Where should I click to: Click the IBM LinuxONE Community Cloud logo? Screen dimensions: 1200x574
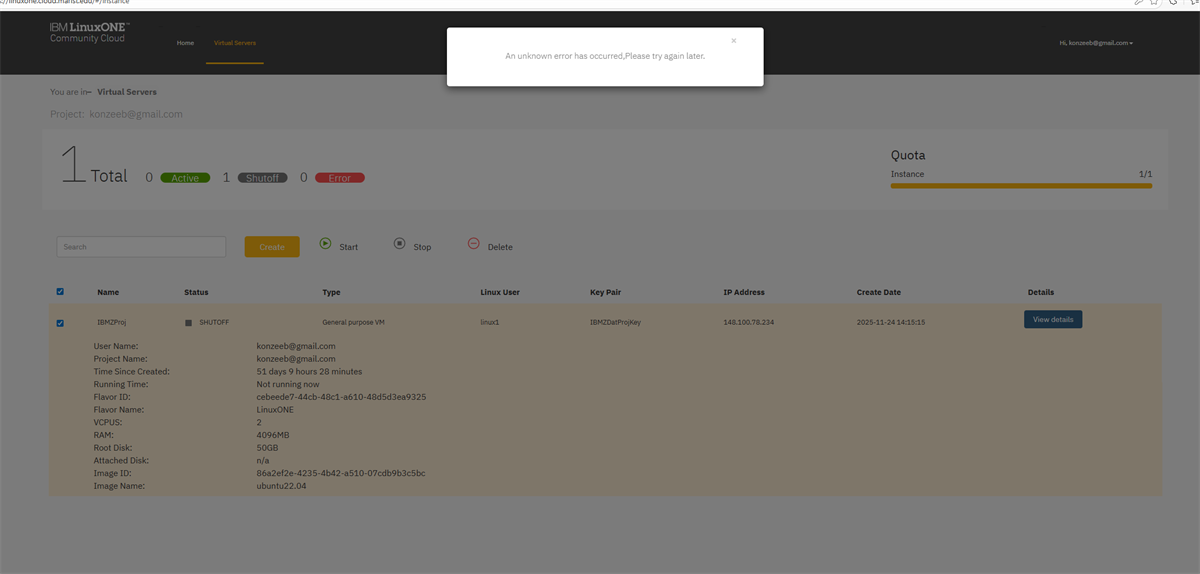90,32
